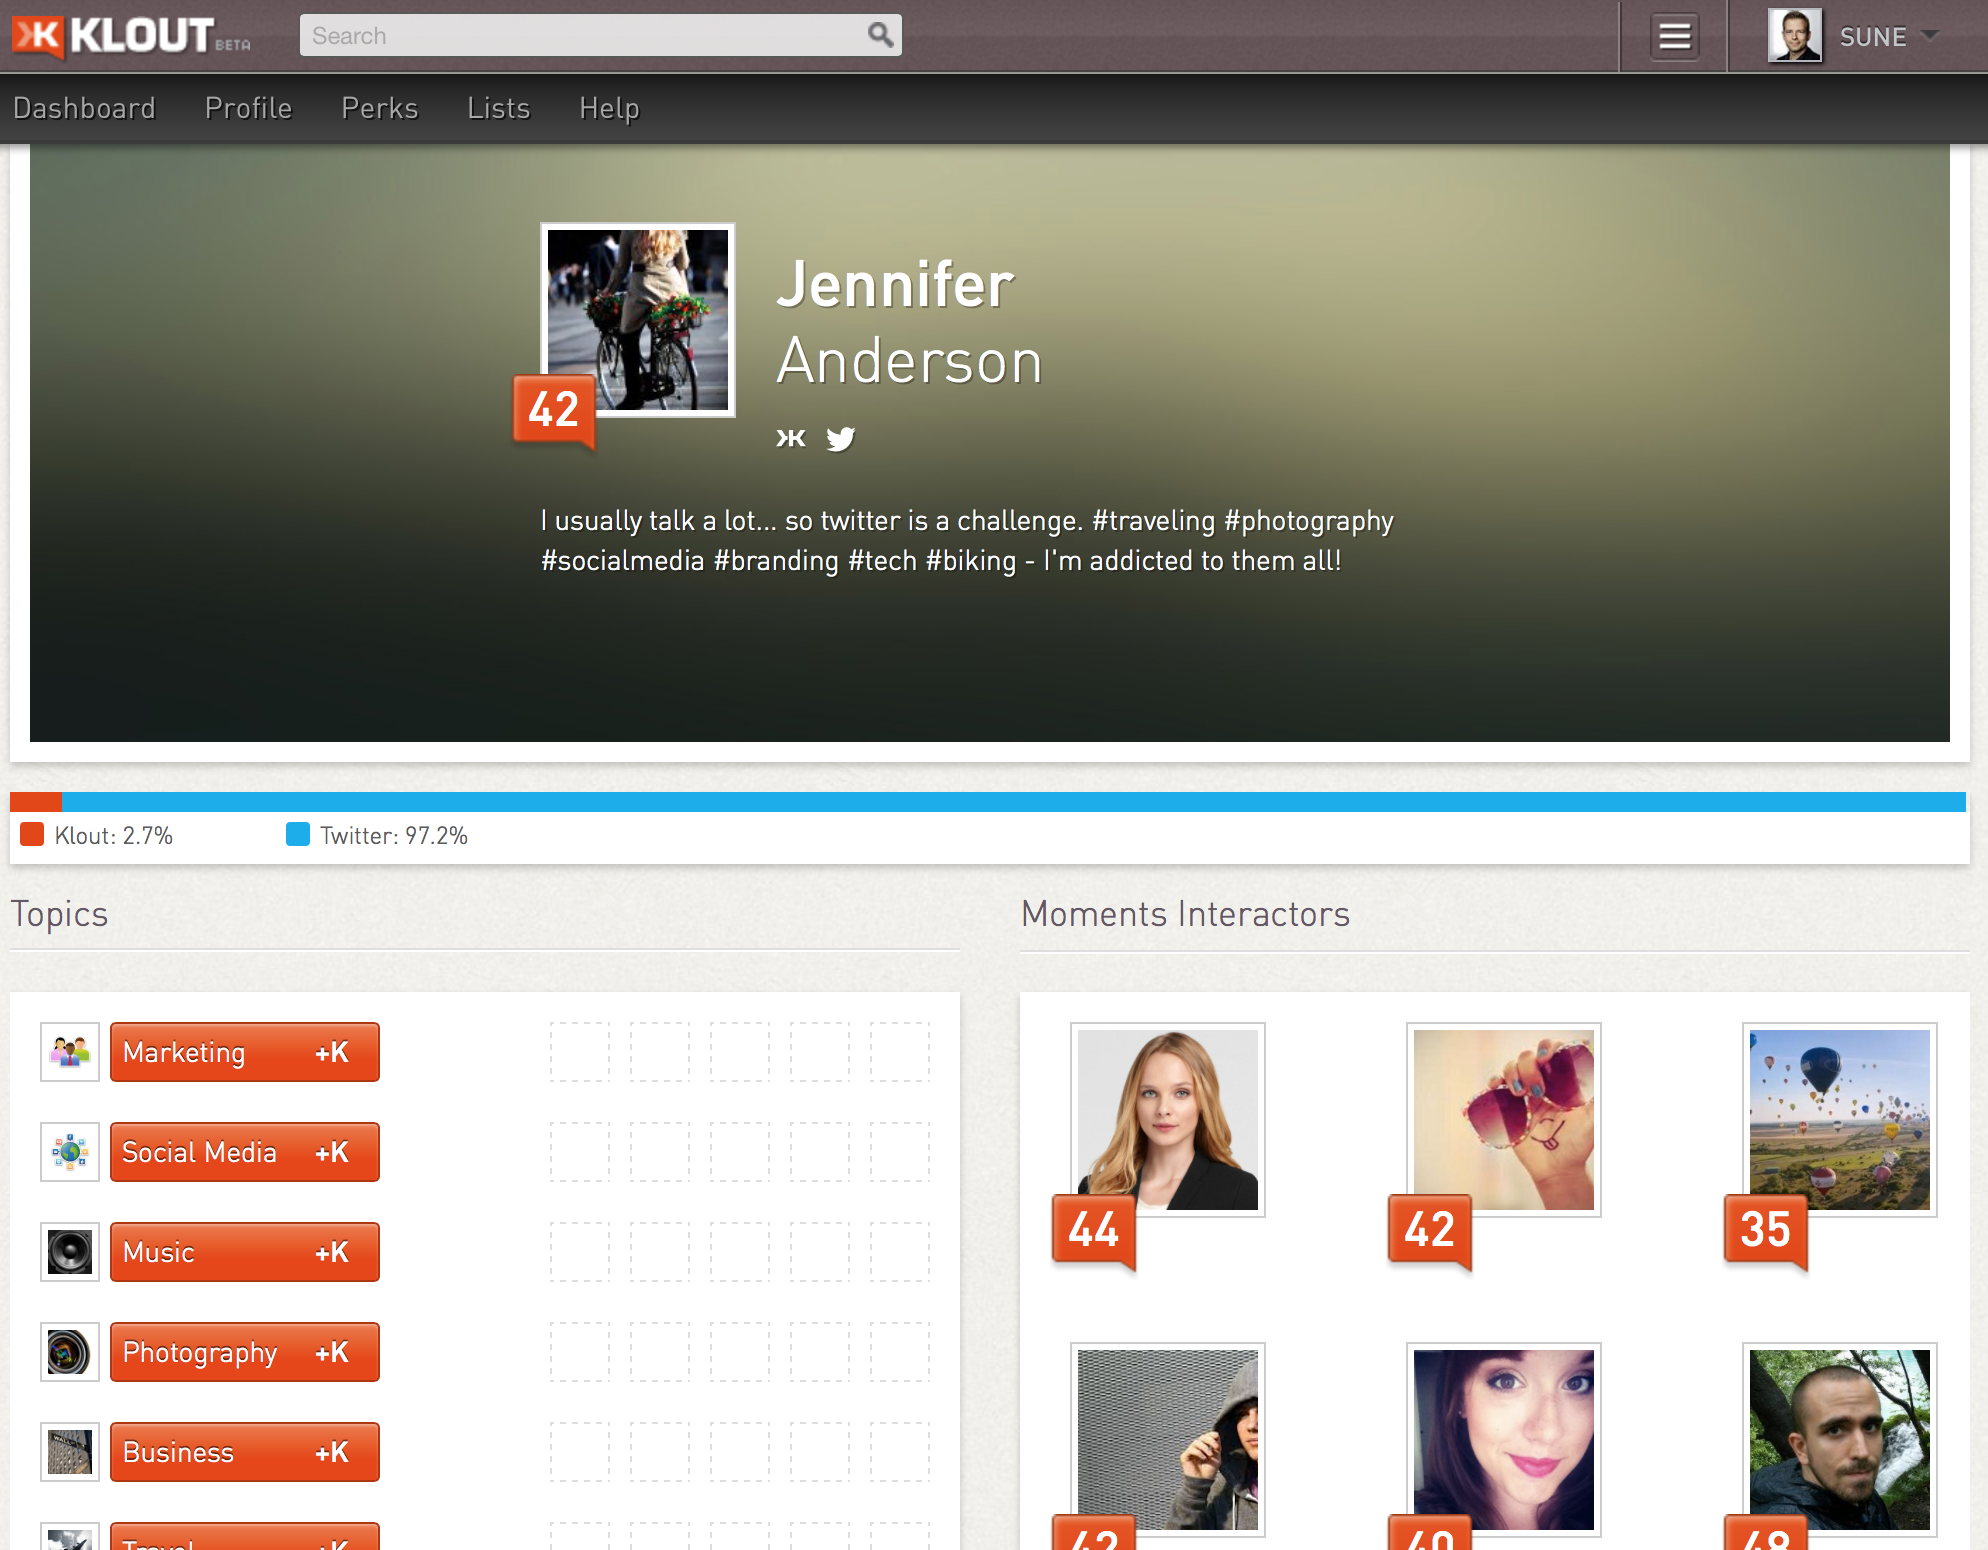1988x1550 pixels.
Task: Click the Business topic icon
Action: (x=70, y=1452)
